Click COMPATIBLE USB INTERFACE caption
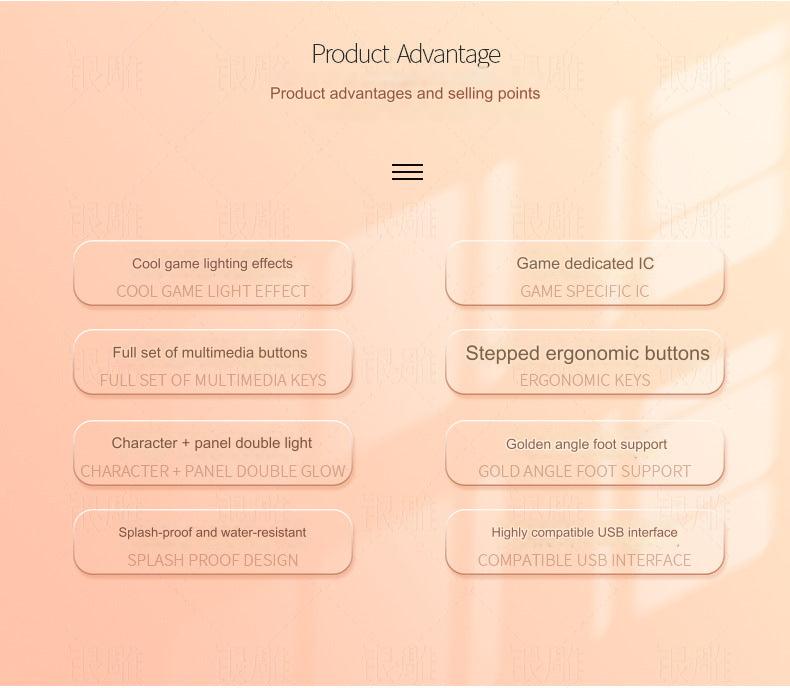Image resolution: width=790 pixels, height=688 pixels. tap(584, 560)
